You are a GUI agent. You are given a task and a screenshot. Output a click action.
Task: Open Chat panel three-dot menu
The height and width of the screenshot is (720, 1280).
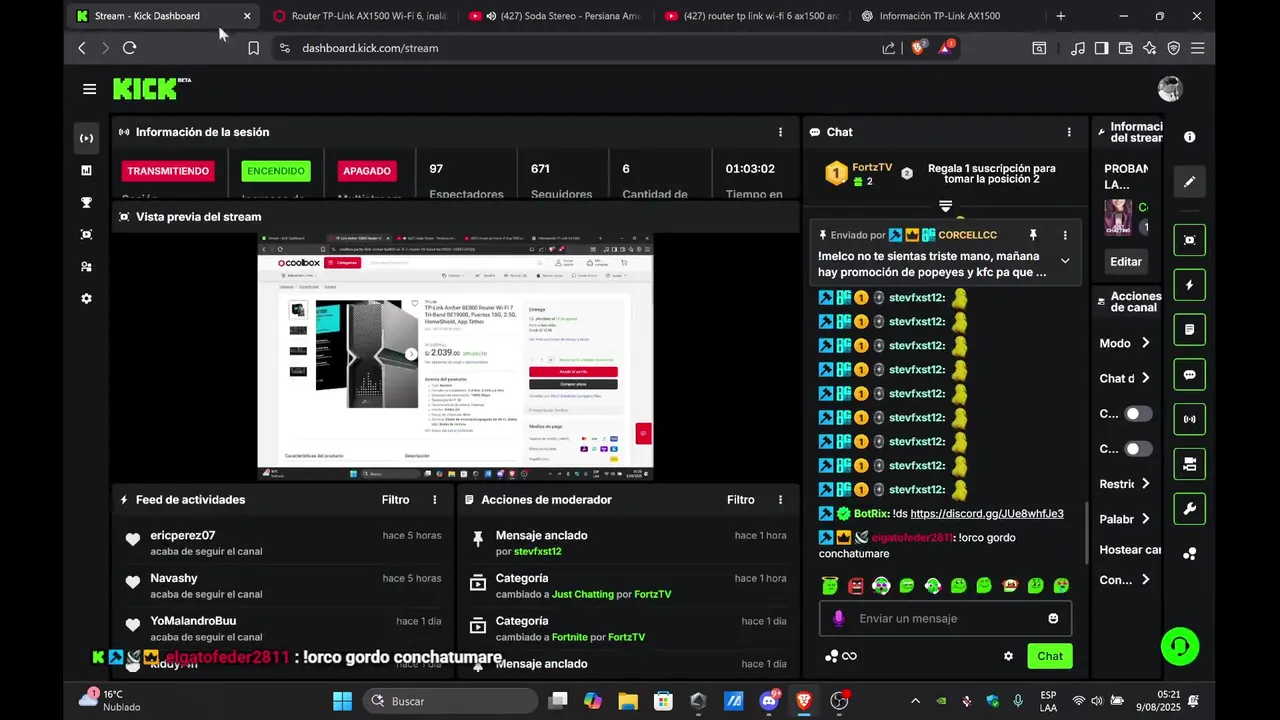1069,132
